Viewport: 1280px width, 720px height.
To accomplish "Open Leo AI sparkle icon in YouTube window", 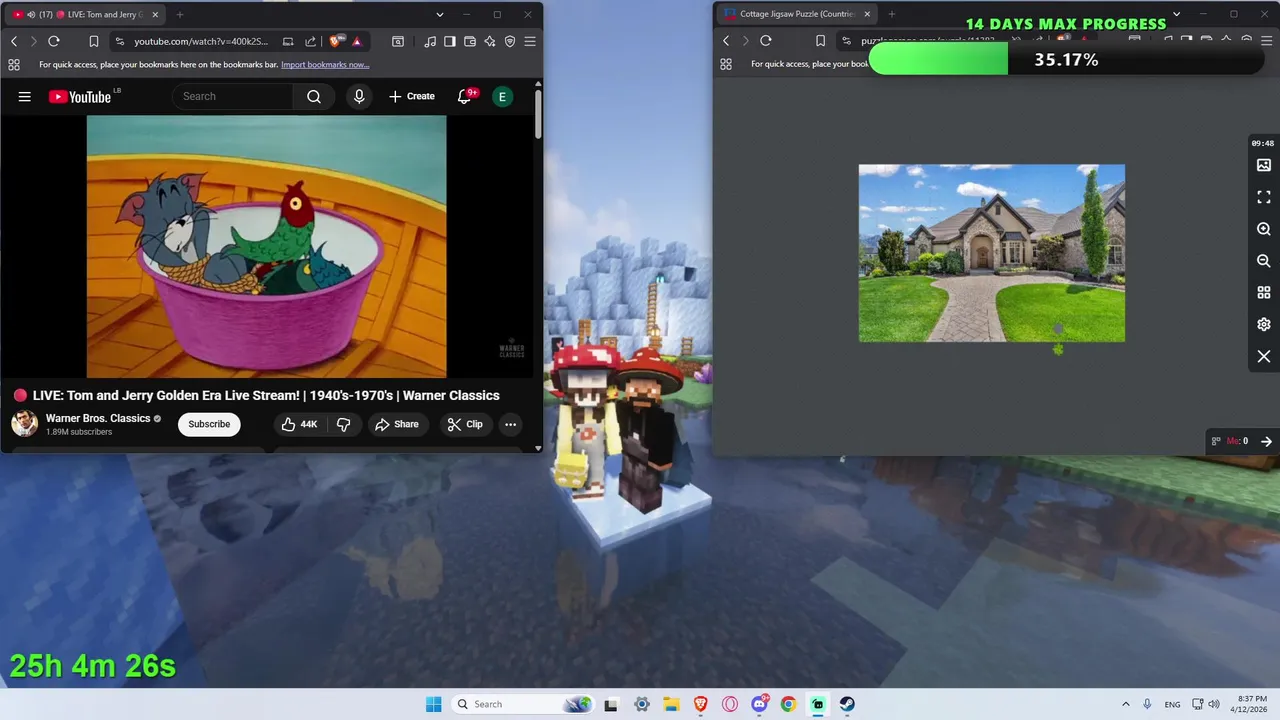I will pyautogui.click(x=490, y=41).
